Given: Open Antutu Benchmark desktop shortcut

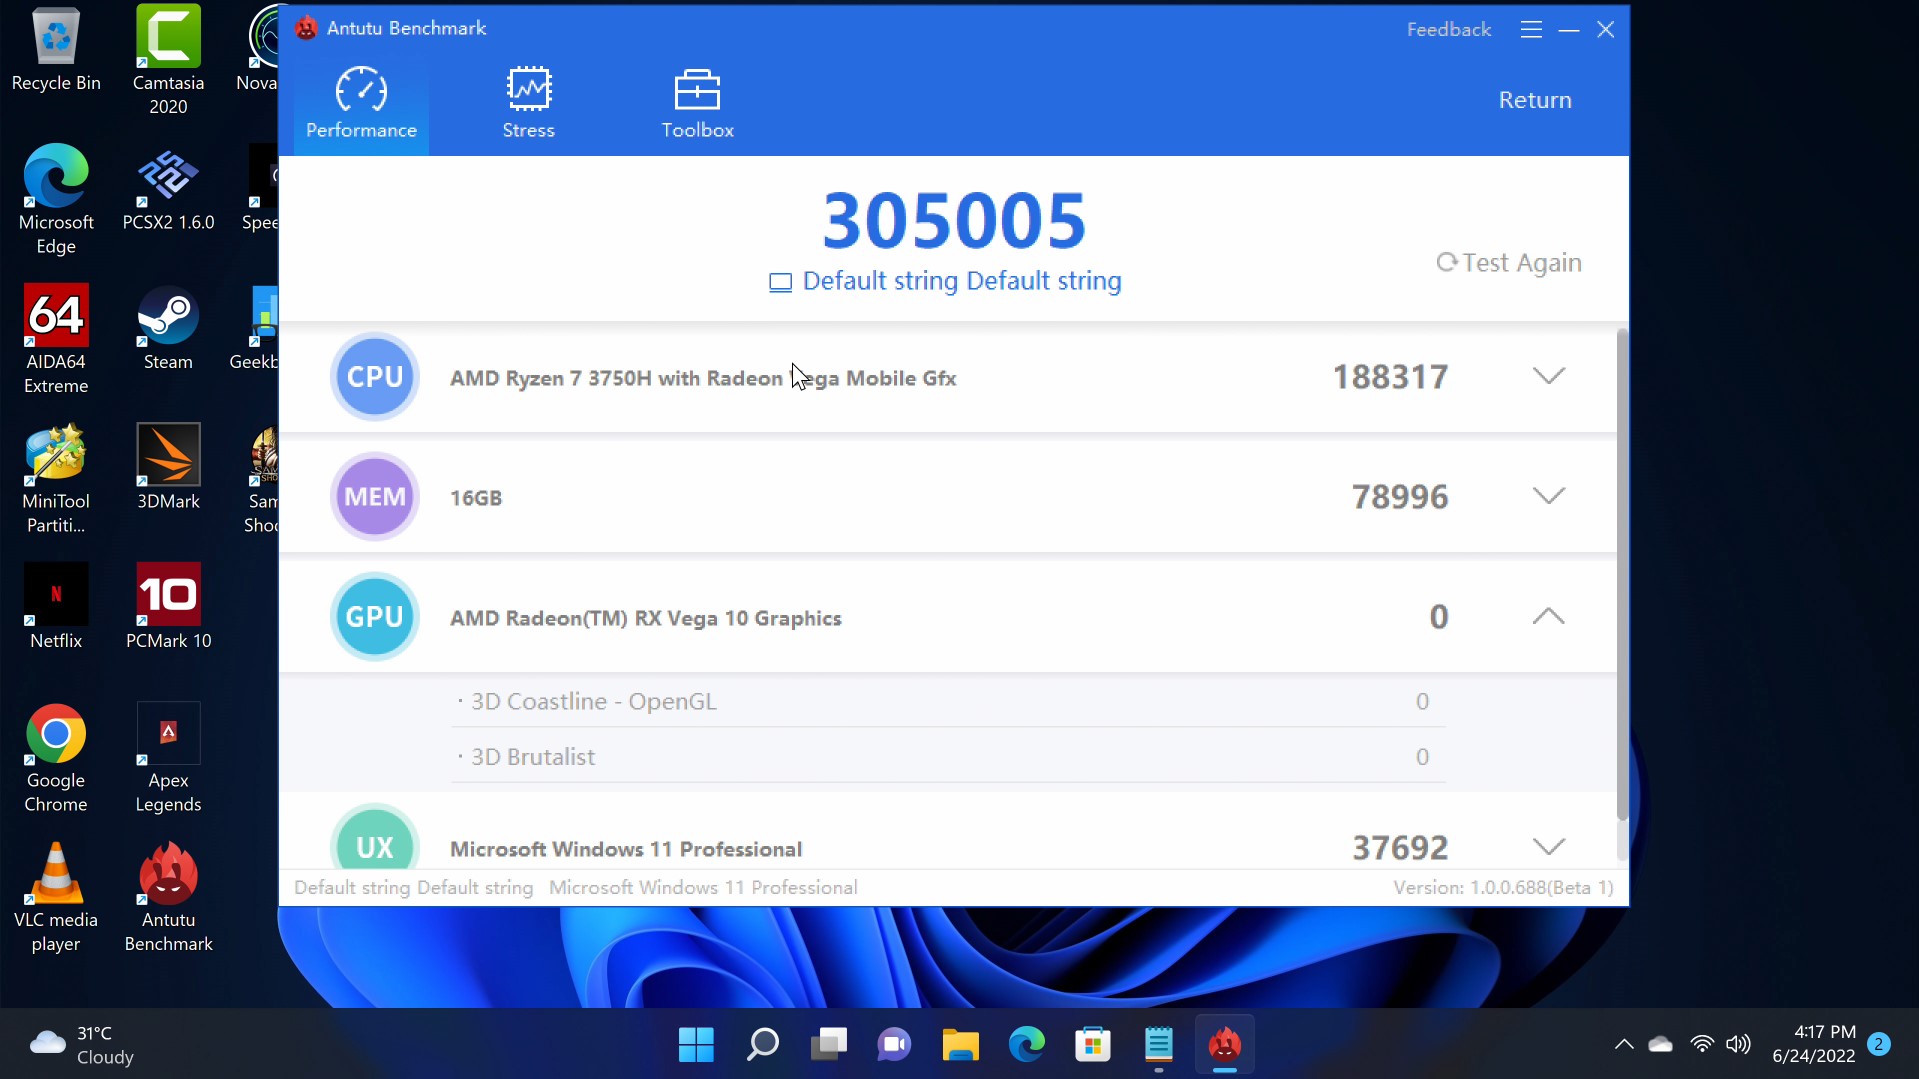Looking at the screenshot, I should (x=168, y=898).
